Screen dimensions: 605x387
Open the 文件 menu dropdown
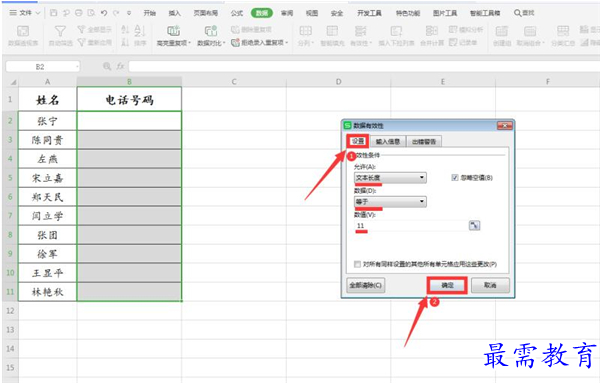pos(25,13)
